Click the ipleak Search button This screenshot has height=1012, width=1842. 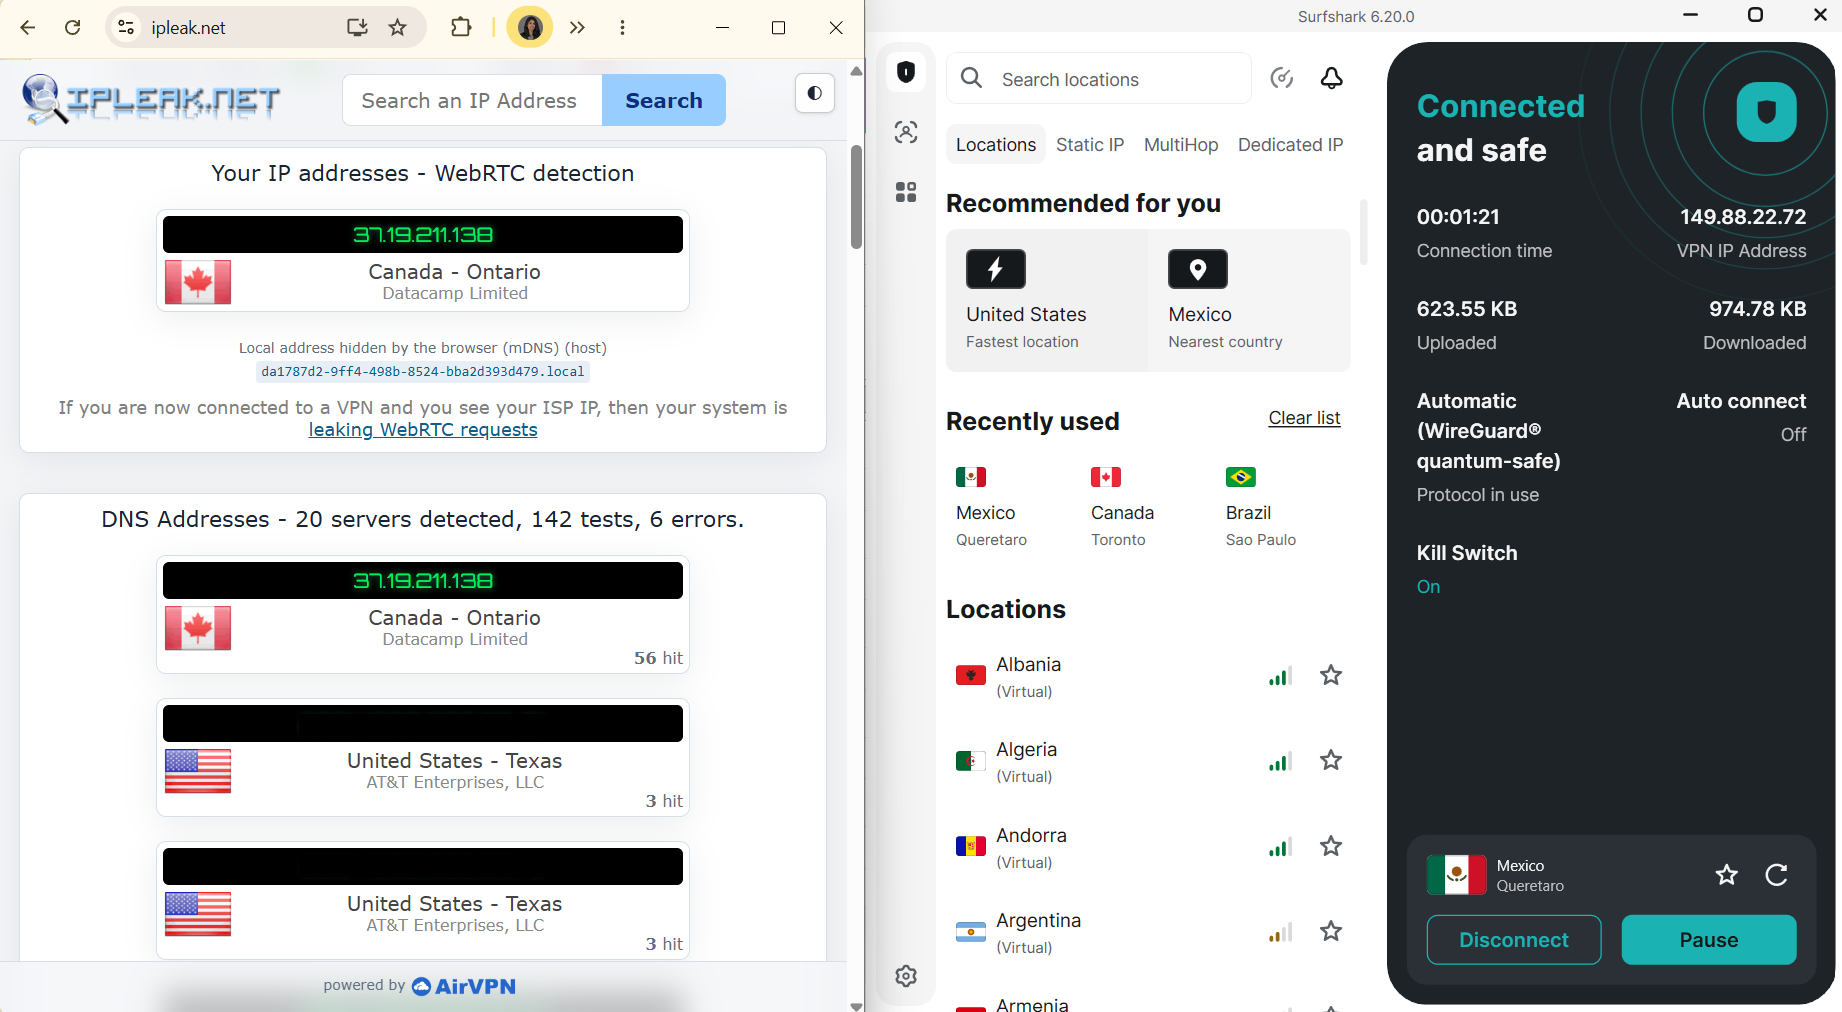click(664, 100)
